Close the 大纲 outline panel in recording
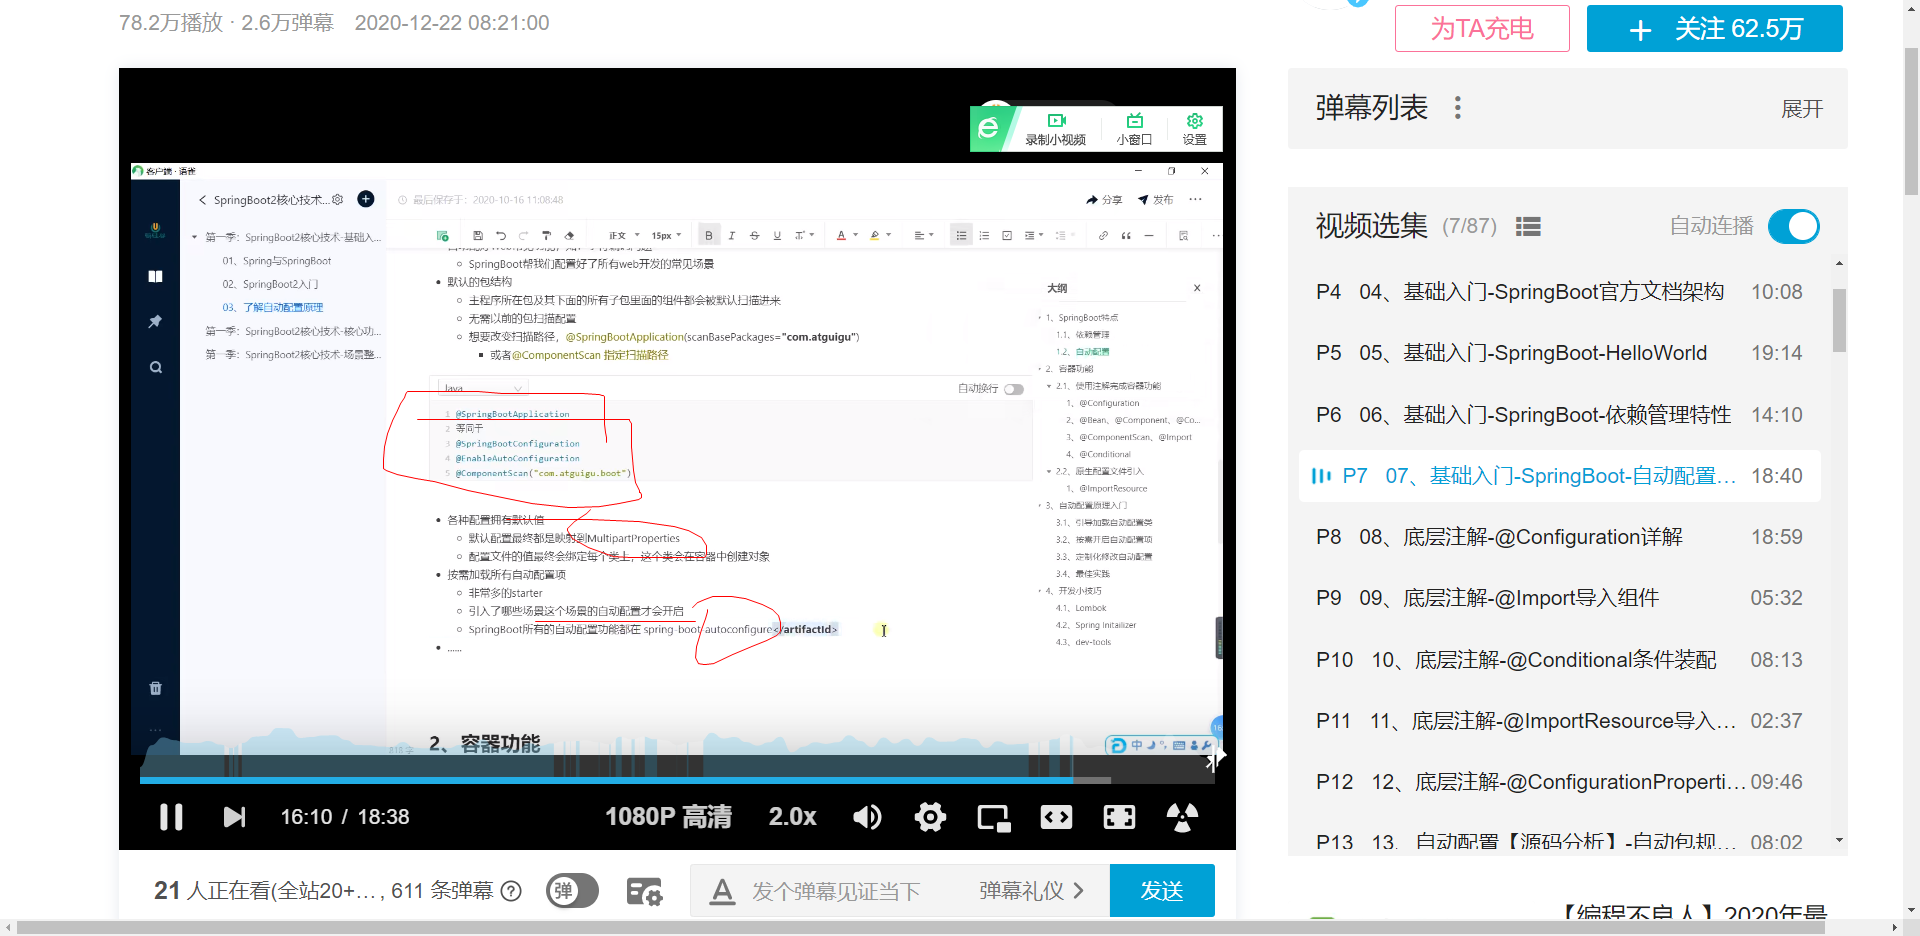This screenshot has width=1920, height=936. click(x=1197, y=288)
